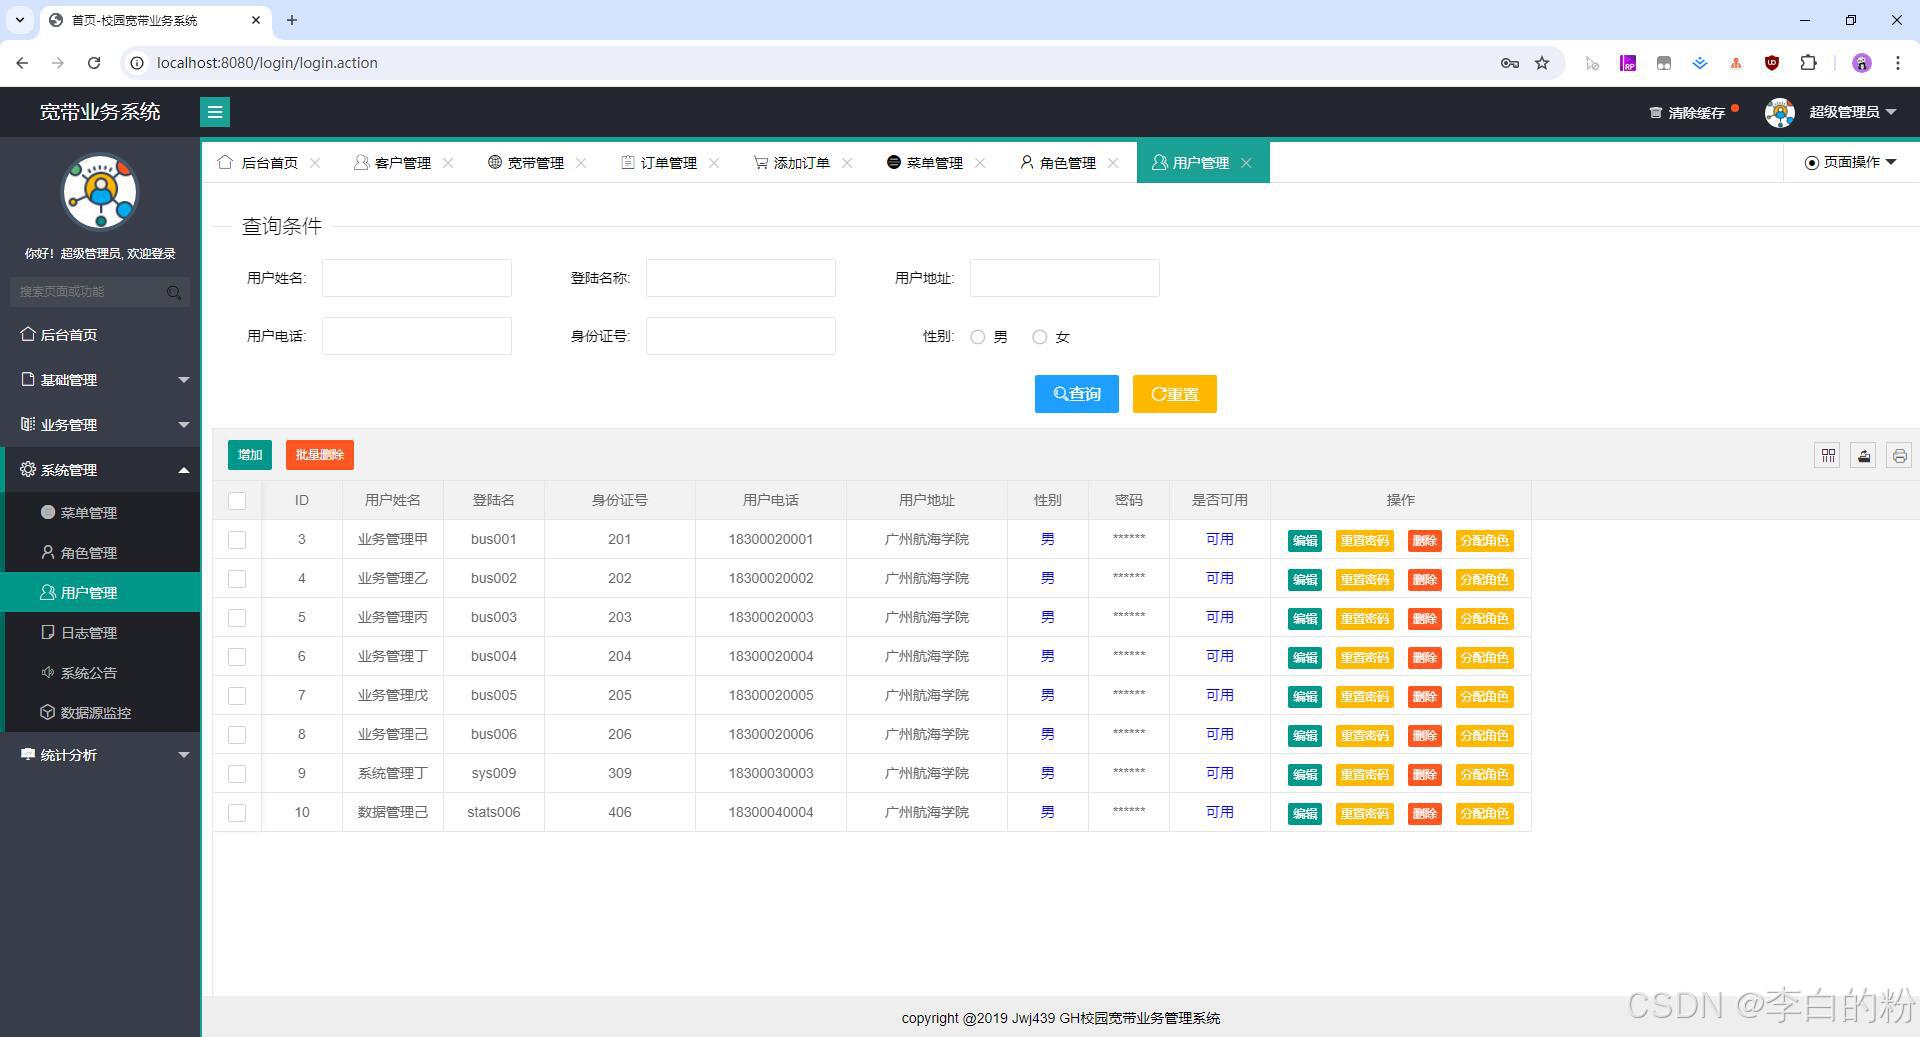Click site information icon in address bar

(x=138, y=63)
